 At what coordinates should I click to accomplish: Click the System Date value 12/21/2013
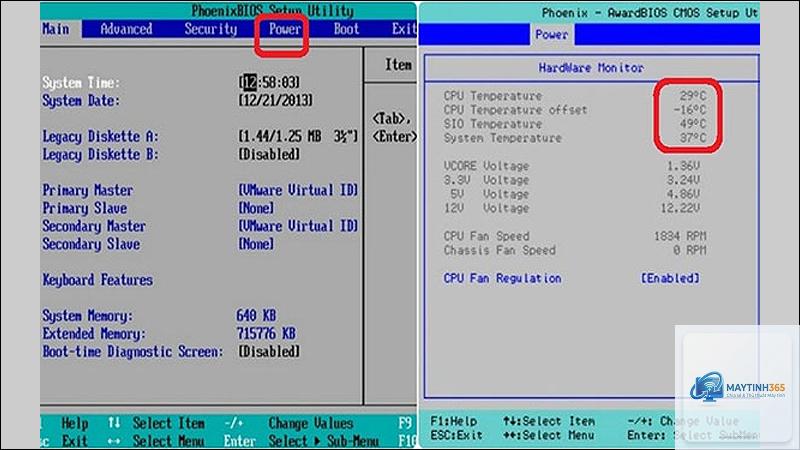pyautogui.click(x=276, y=101)
